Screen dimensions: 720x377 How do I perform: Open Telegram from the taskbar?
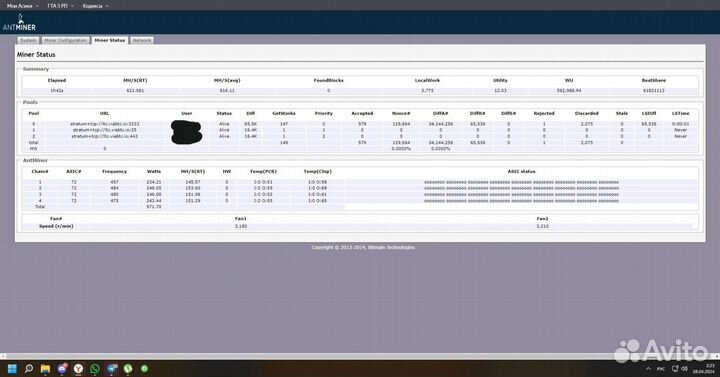(112, 369)
